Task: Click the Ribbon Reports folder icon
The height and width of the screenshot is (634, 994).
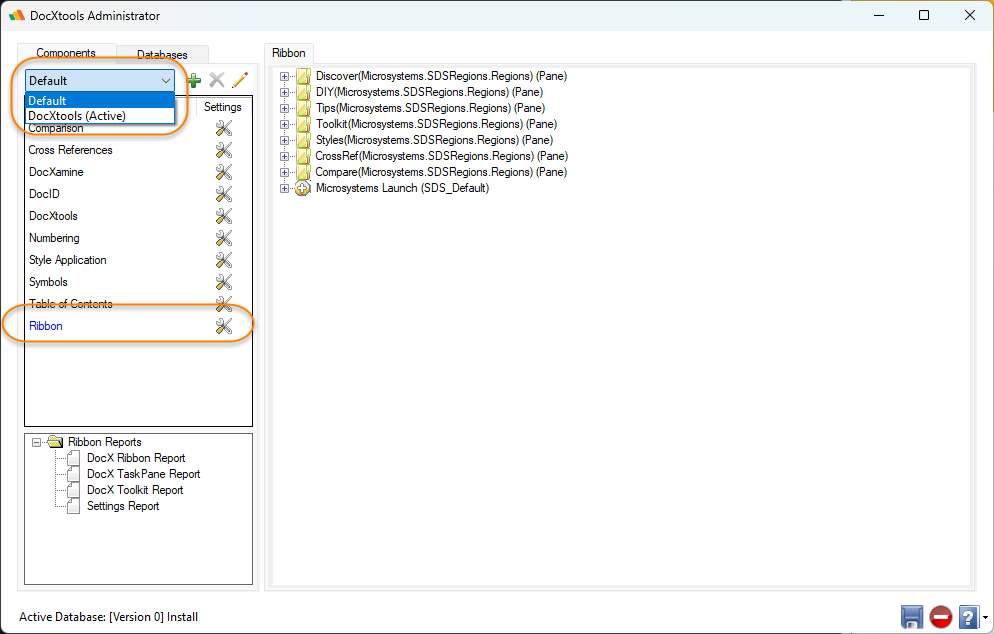Action: 55,442
